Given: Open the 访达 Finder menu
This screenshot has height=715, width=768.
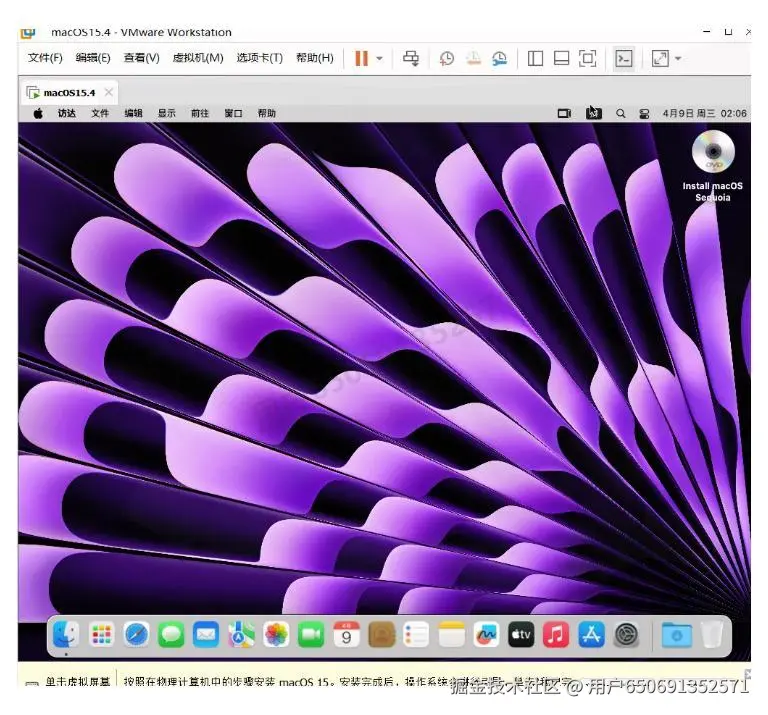Looking at the screenshot, I should pyautogui.click(x=67, y=113).
